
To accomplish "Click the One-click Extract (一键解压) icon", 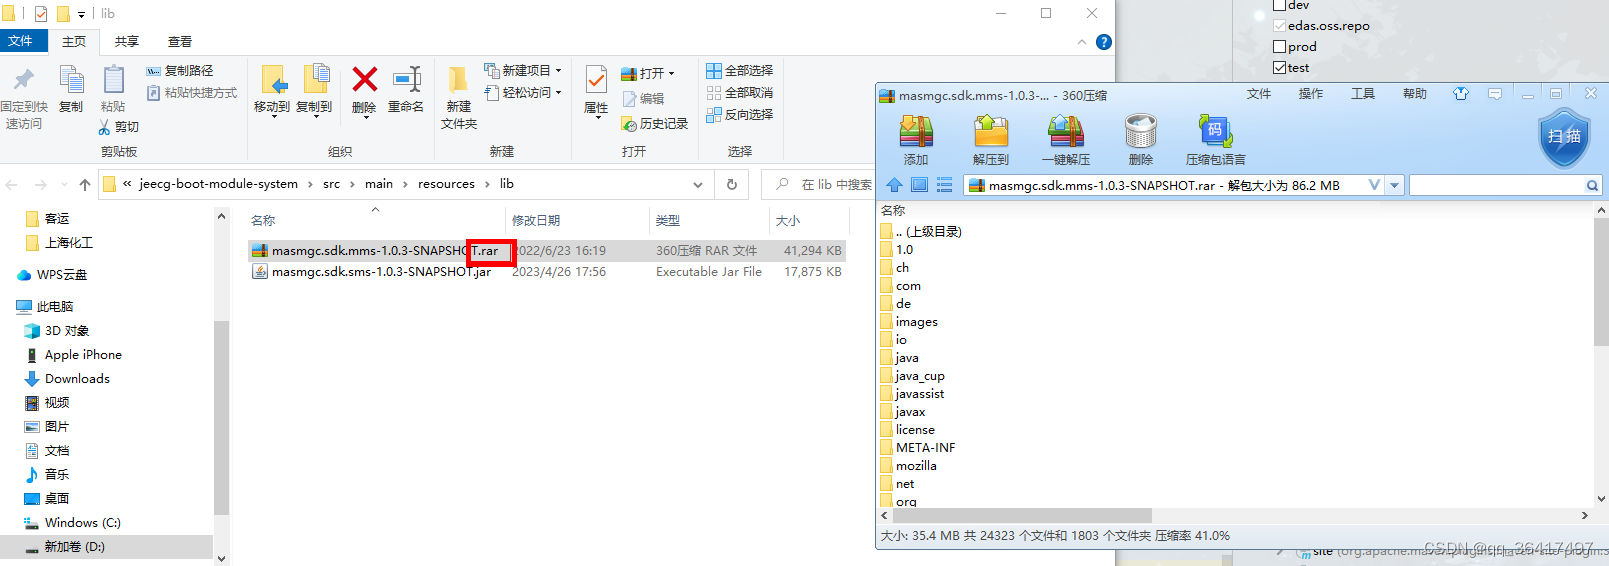I will coord(1066,132).
